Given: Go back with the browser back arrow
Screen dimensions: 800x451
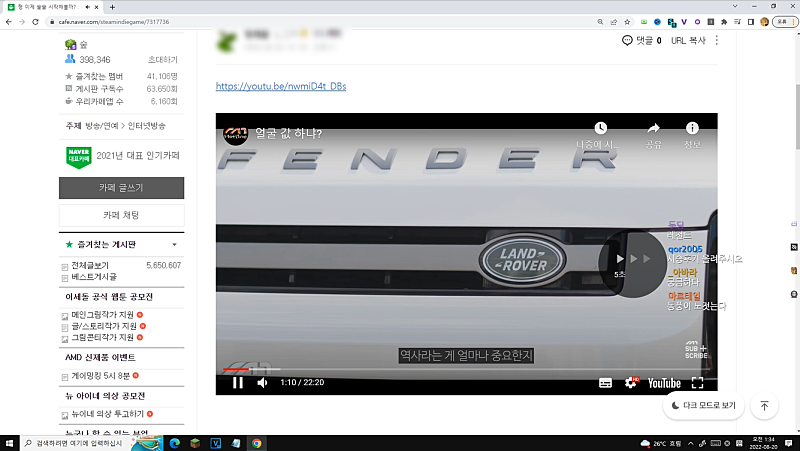Looking at the screenshot, I should coord(9,22).
